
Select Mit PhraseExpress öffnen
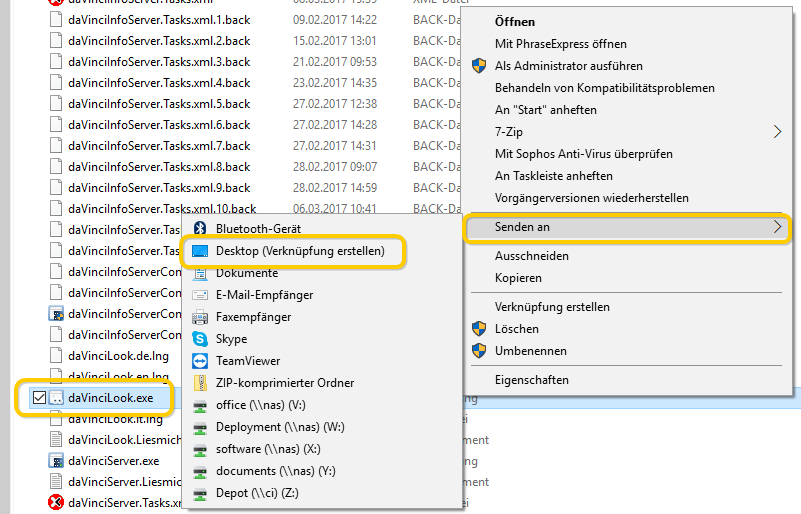click(560, 44)
